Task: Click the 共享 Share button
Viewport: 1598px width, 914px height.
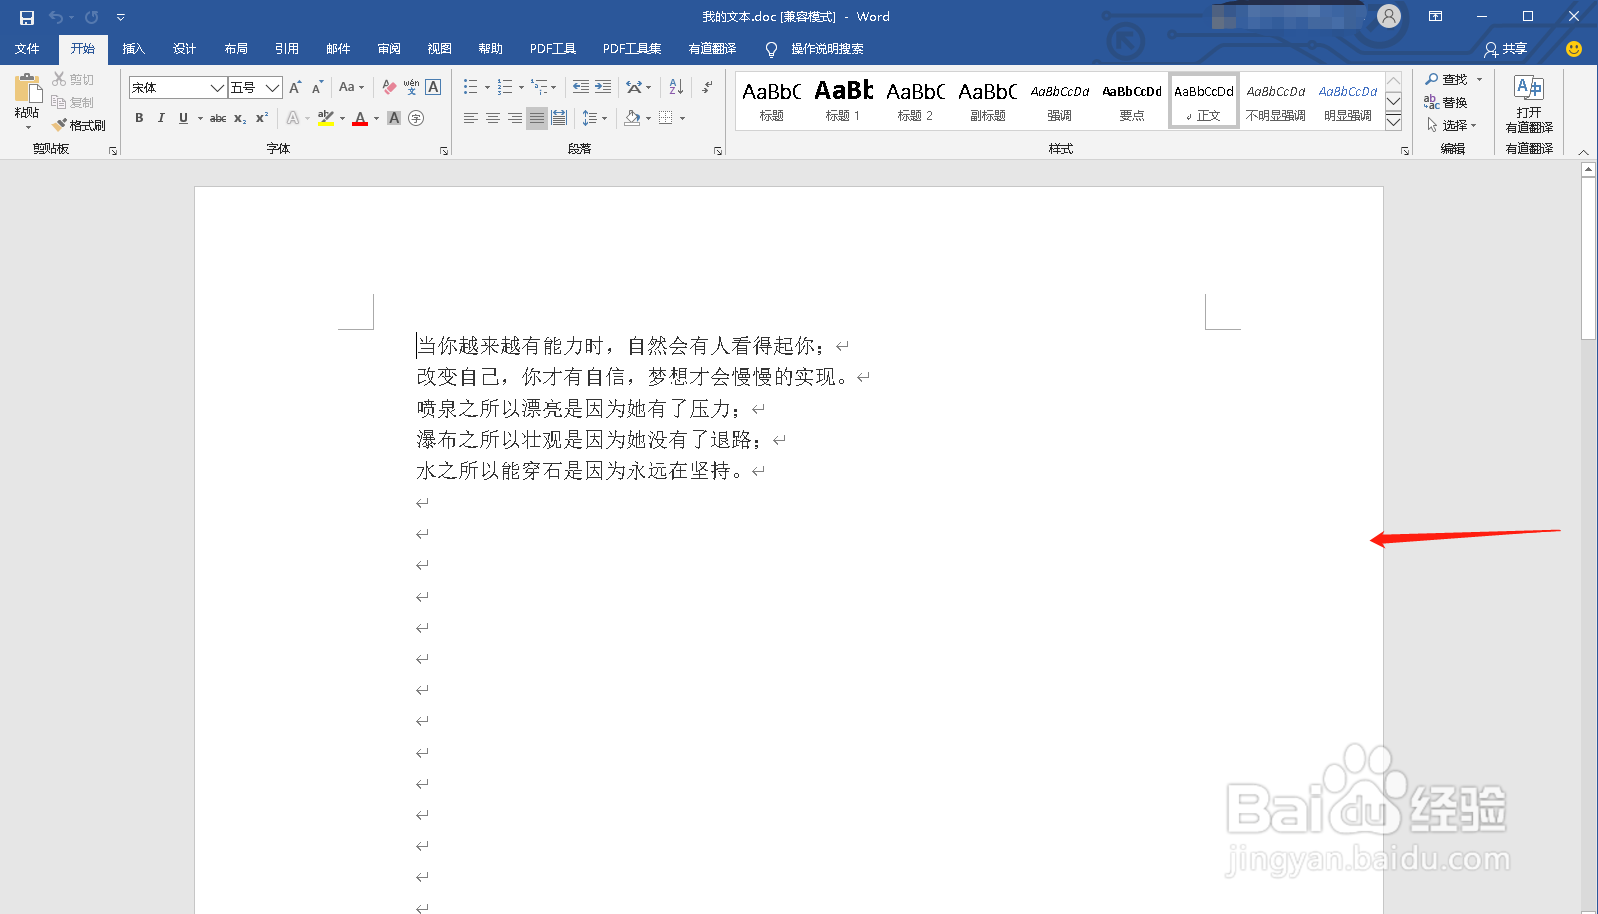Action: pyautogui.click(x=1506, y=49)
